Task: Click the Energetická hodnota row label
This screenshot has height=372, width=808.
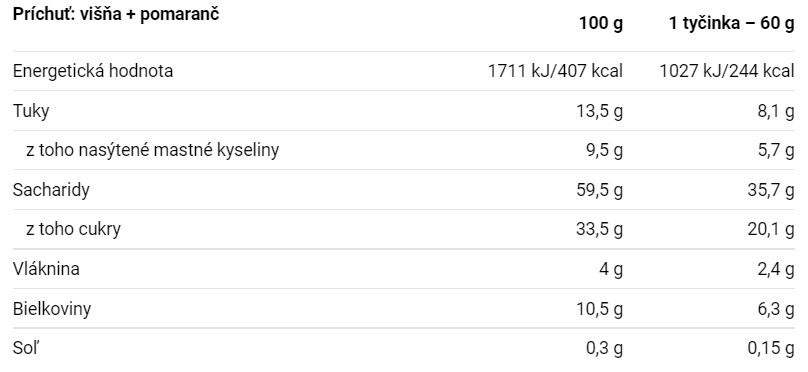Action: pos(93,71)
